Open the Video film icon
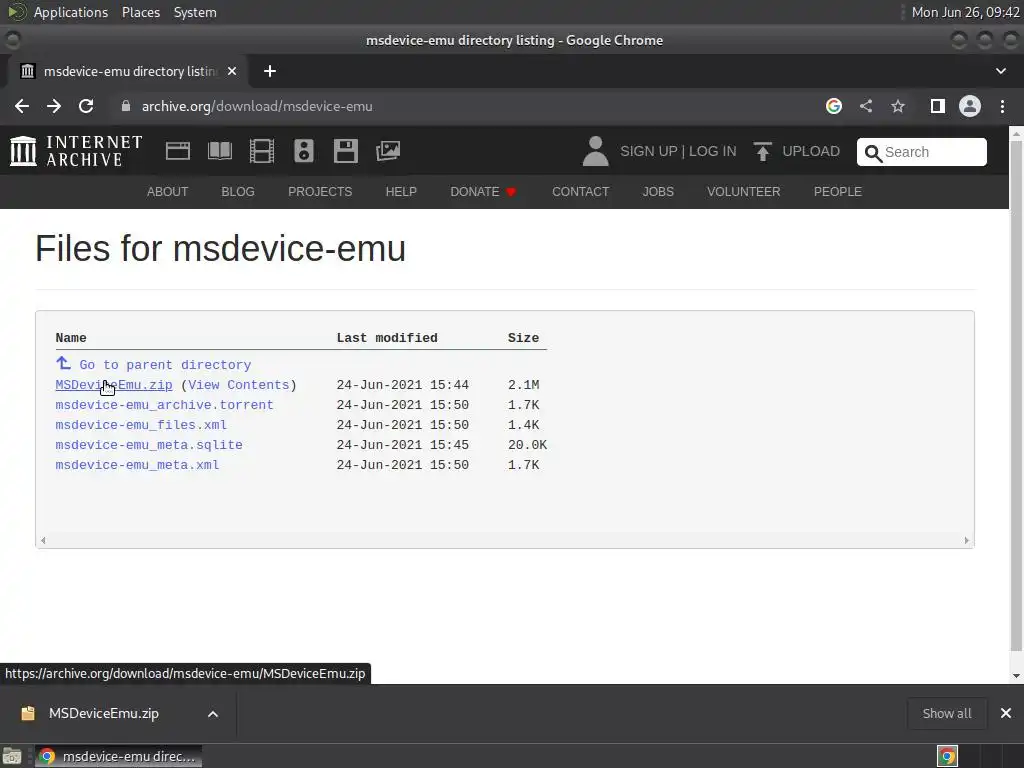The width and height of the screenshot is (1024, 768). tap(262, 151)
